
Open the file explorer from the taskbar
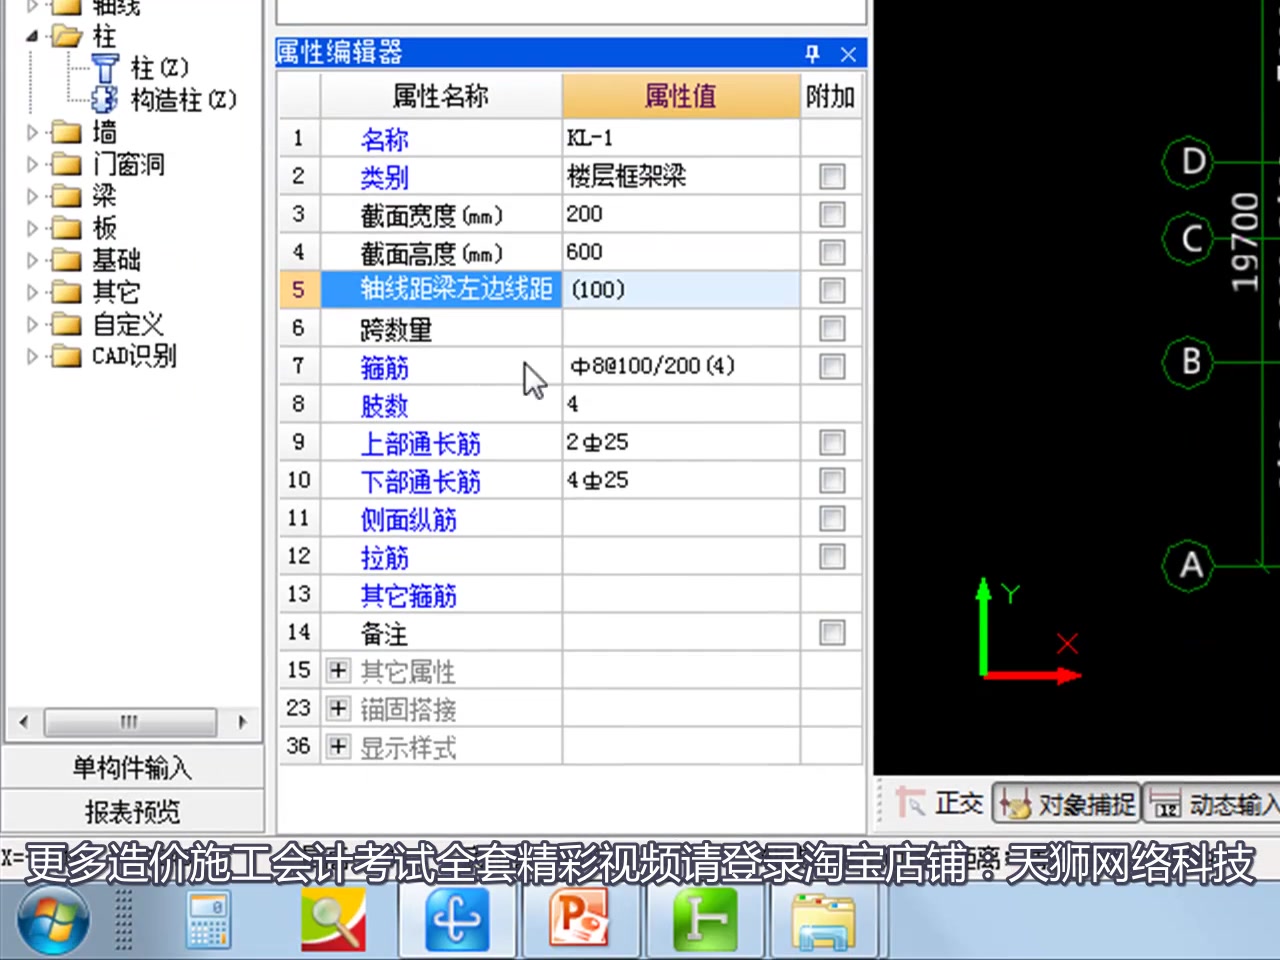tap(823, 918)
